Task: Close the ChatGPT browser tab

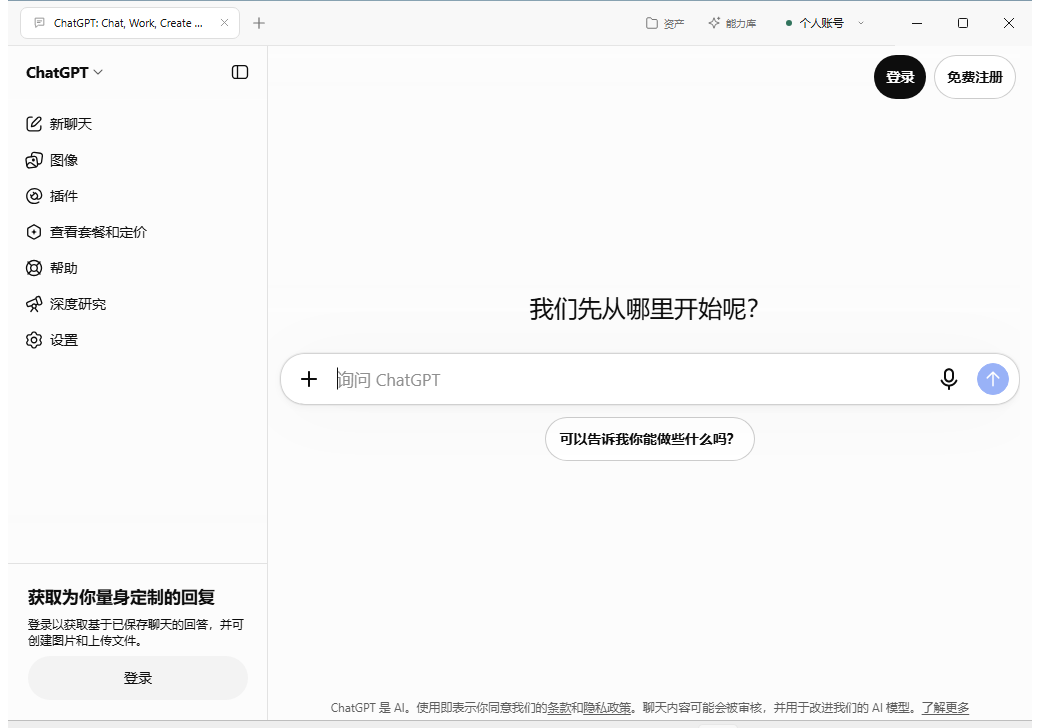Action: tap(224, 23)
